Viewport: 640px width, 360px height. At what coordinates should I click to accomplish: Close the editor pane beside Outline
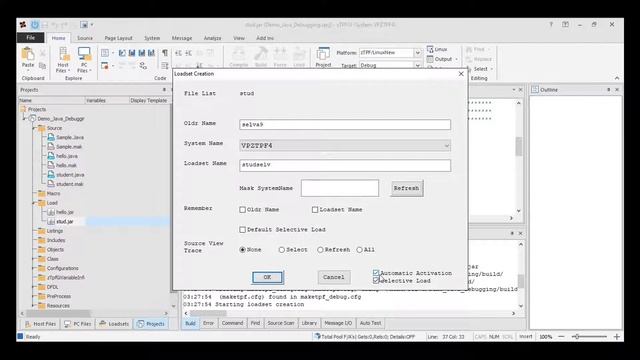click(520, 89)
